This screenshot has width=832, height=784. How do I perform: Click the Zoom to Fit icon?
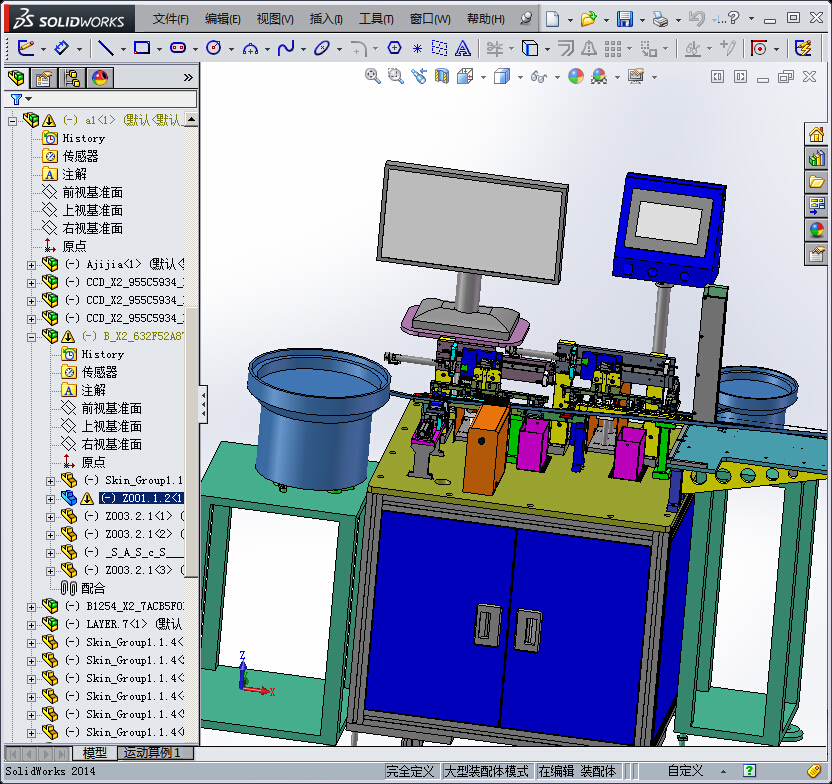pos(373,76)
